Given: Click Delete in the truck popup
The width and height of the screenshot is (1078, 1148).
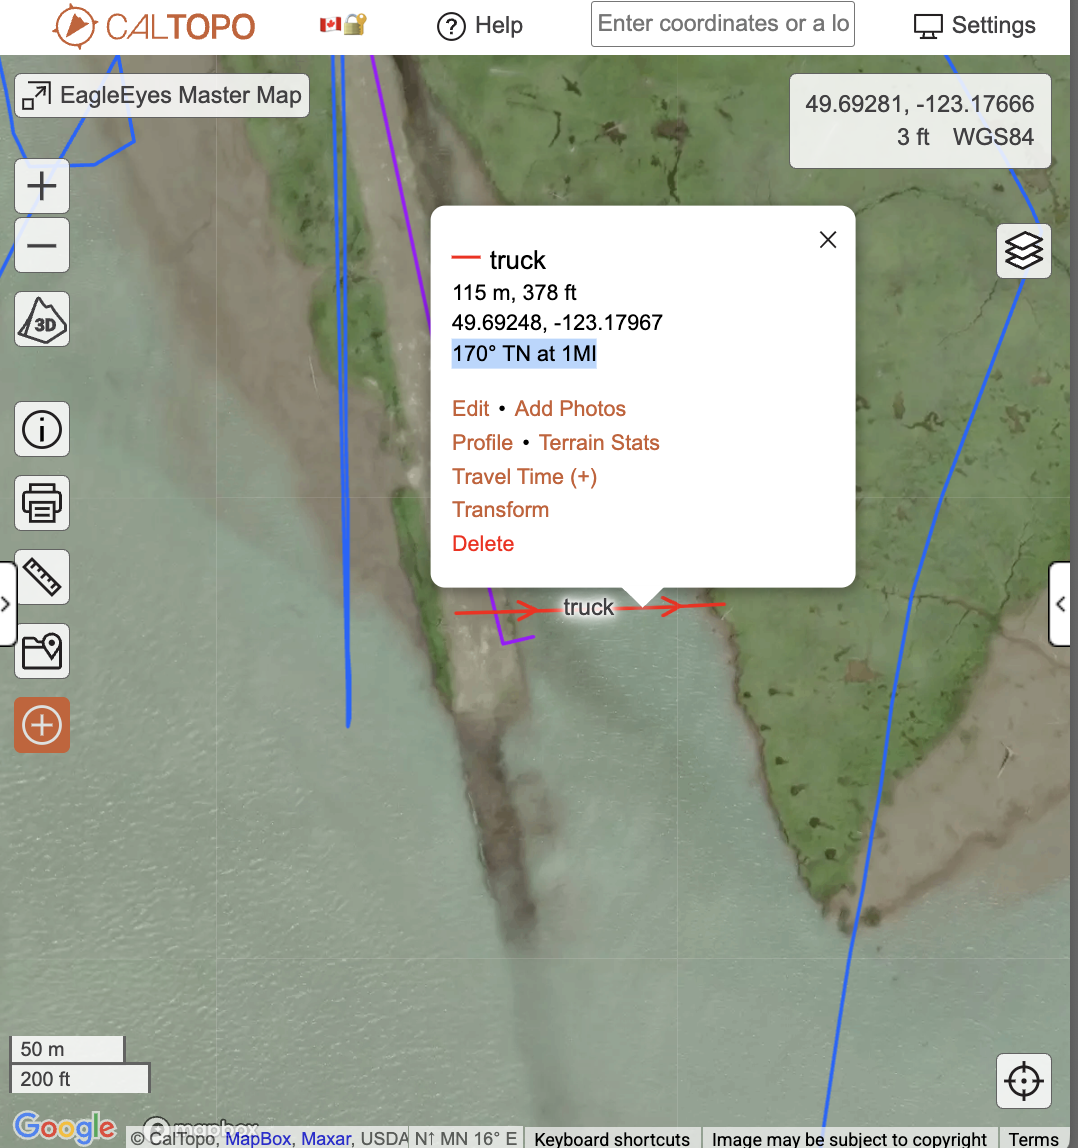Looking at the screenshot, I should coord(483,544).
